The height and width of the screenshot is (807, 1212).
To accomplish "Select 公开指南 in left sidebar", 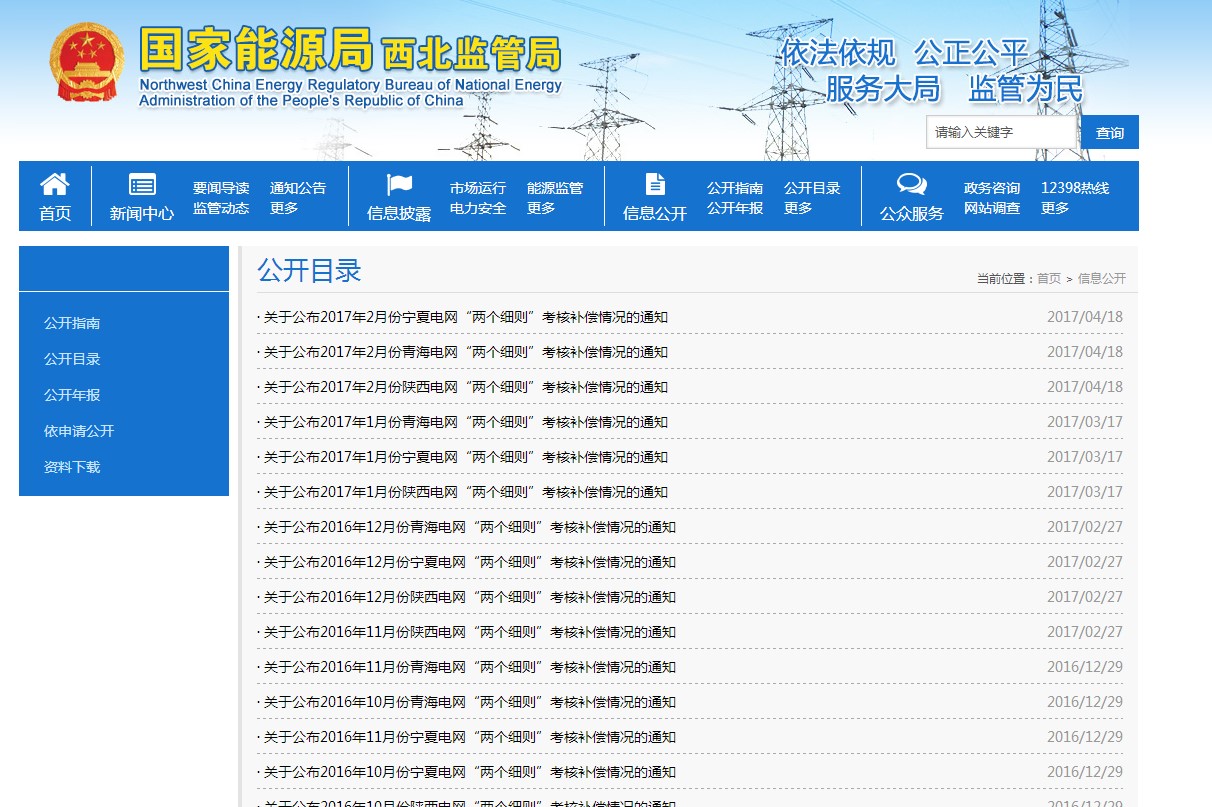I will coord(72,323).
